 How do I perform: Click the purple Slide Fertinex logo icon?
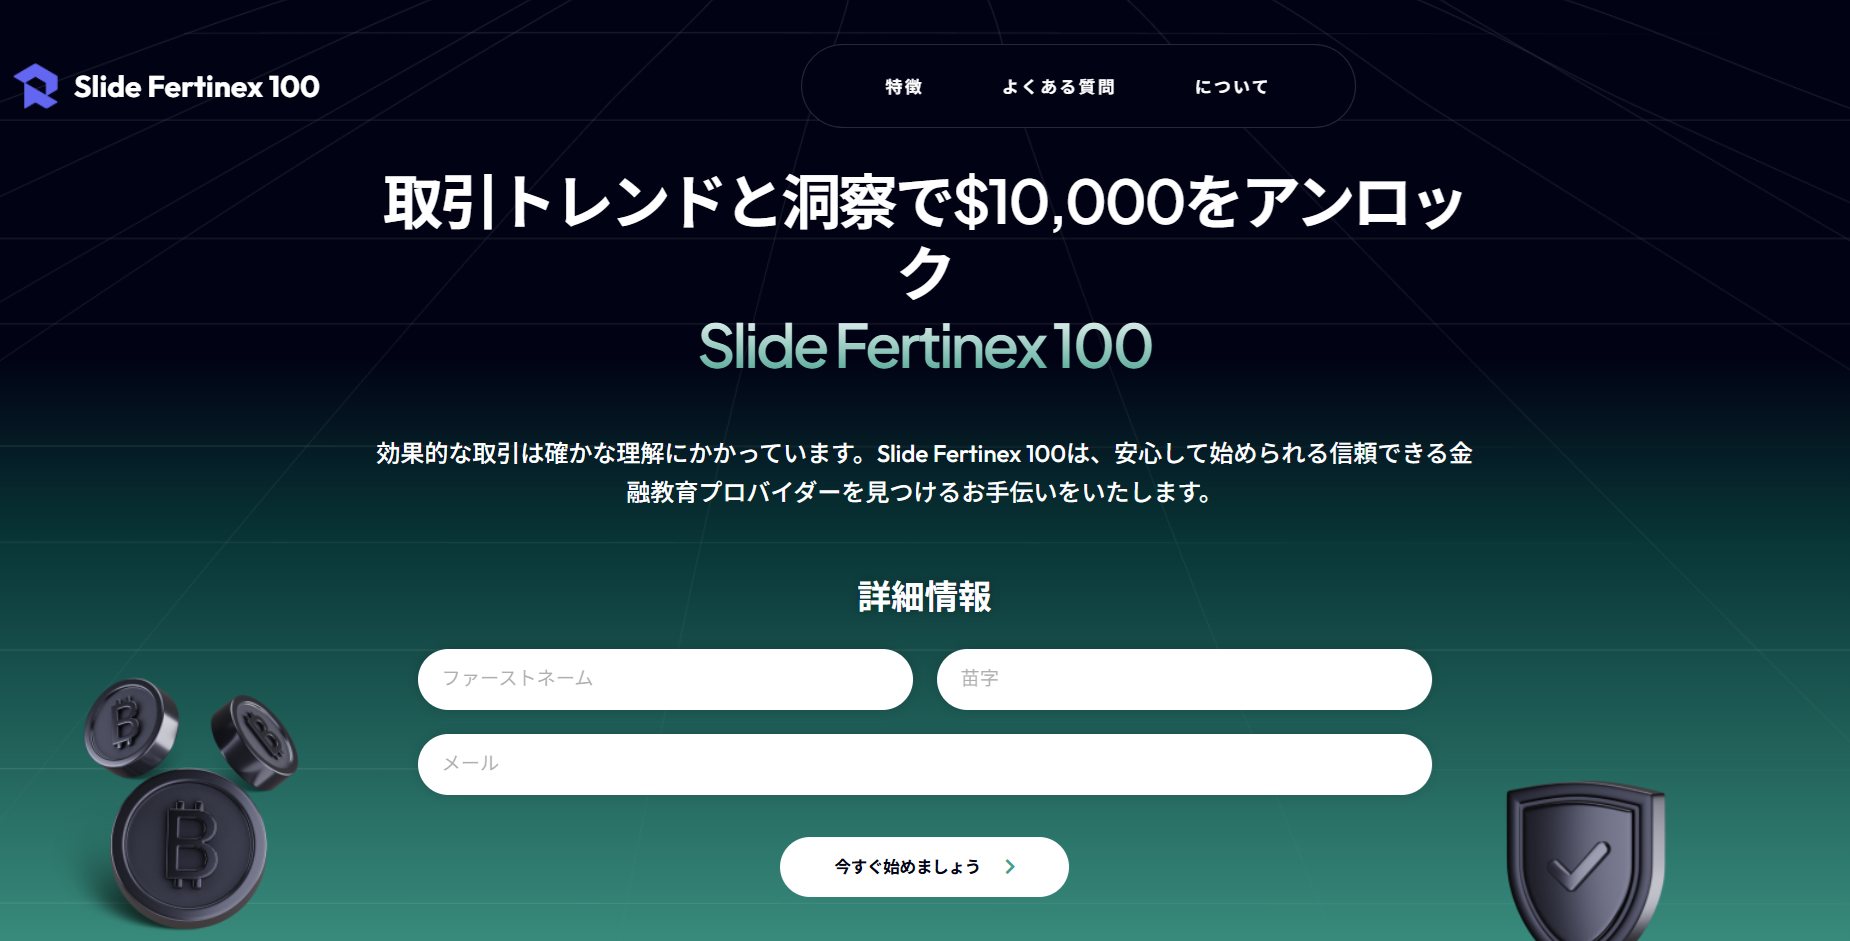36,86
